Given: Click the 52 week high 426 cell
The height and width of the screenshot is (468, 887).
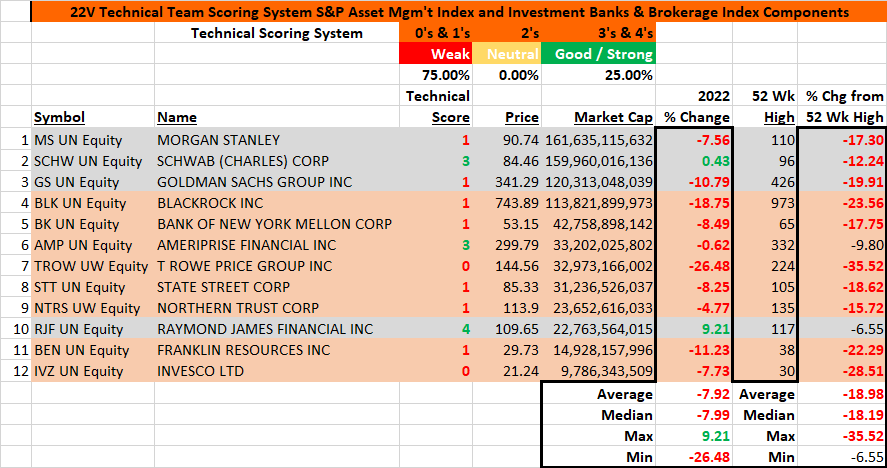Looking at the screenshot, I should [x=765, y=182].
